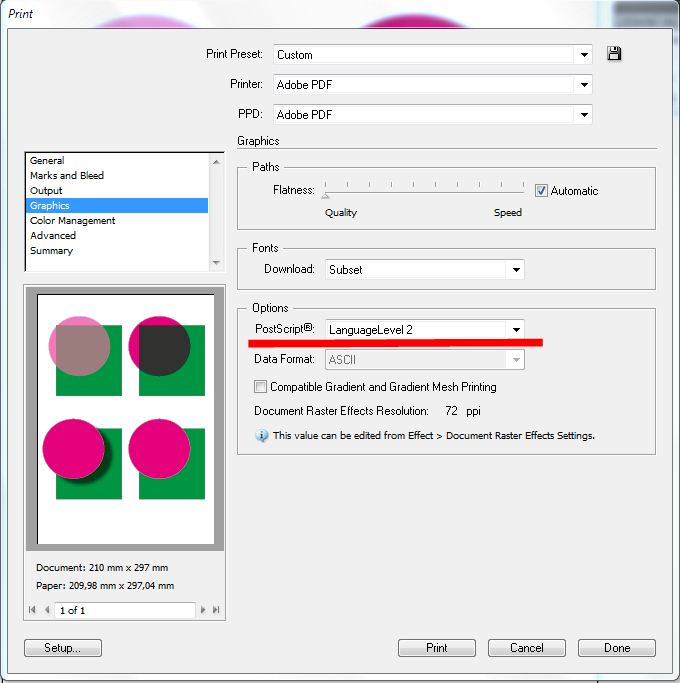Image resolution: width=680 pixels, height=683 pixels.
Task: Select Marks and Bleed in the options list
Action: point(117,176)
